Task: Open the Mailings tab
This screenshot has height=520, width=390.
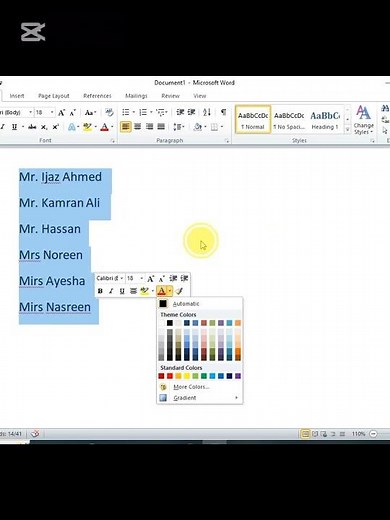Action: 136,96
